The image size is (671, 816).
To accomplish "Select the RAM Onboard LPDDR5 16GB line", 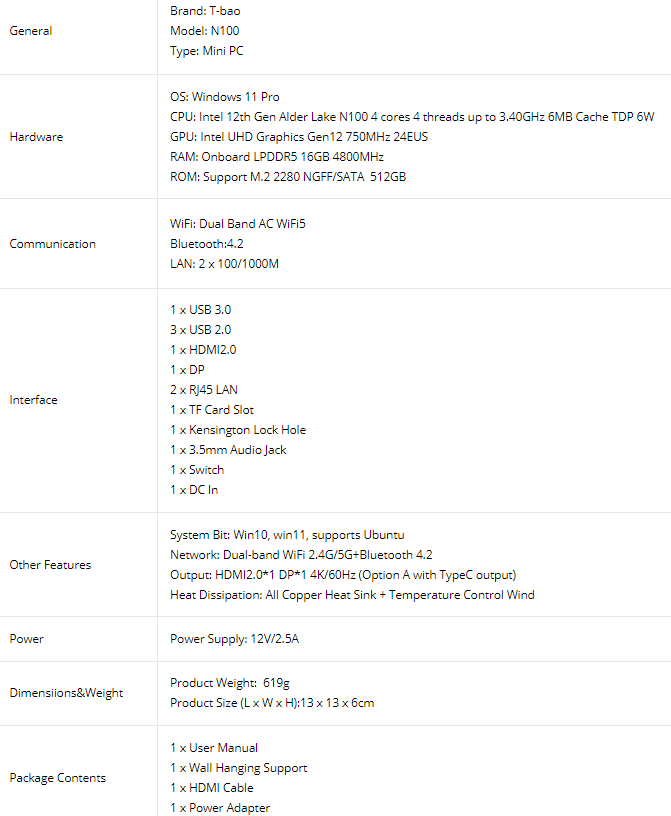I will (x=276, y=157).
